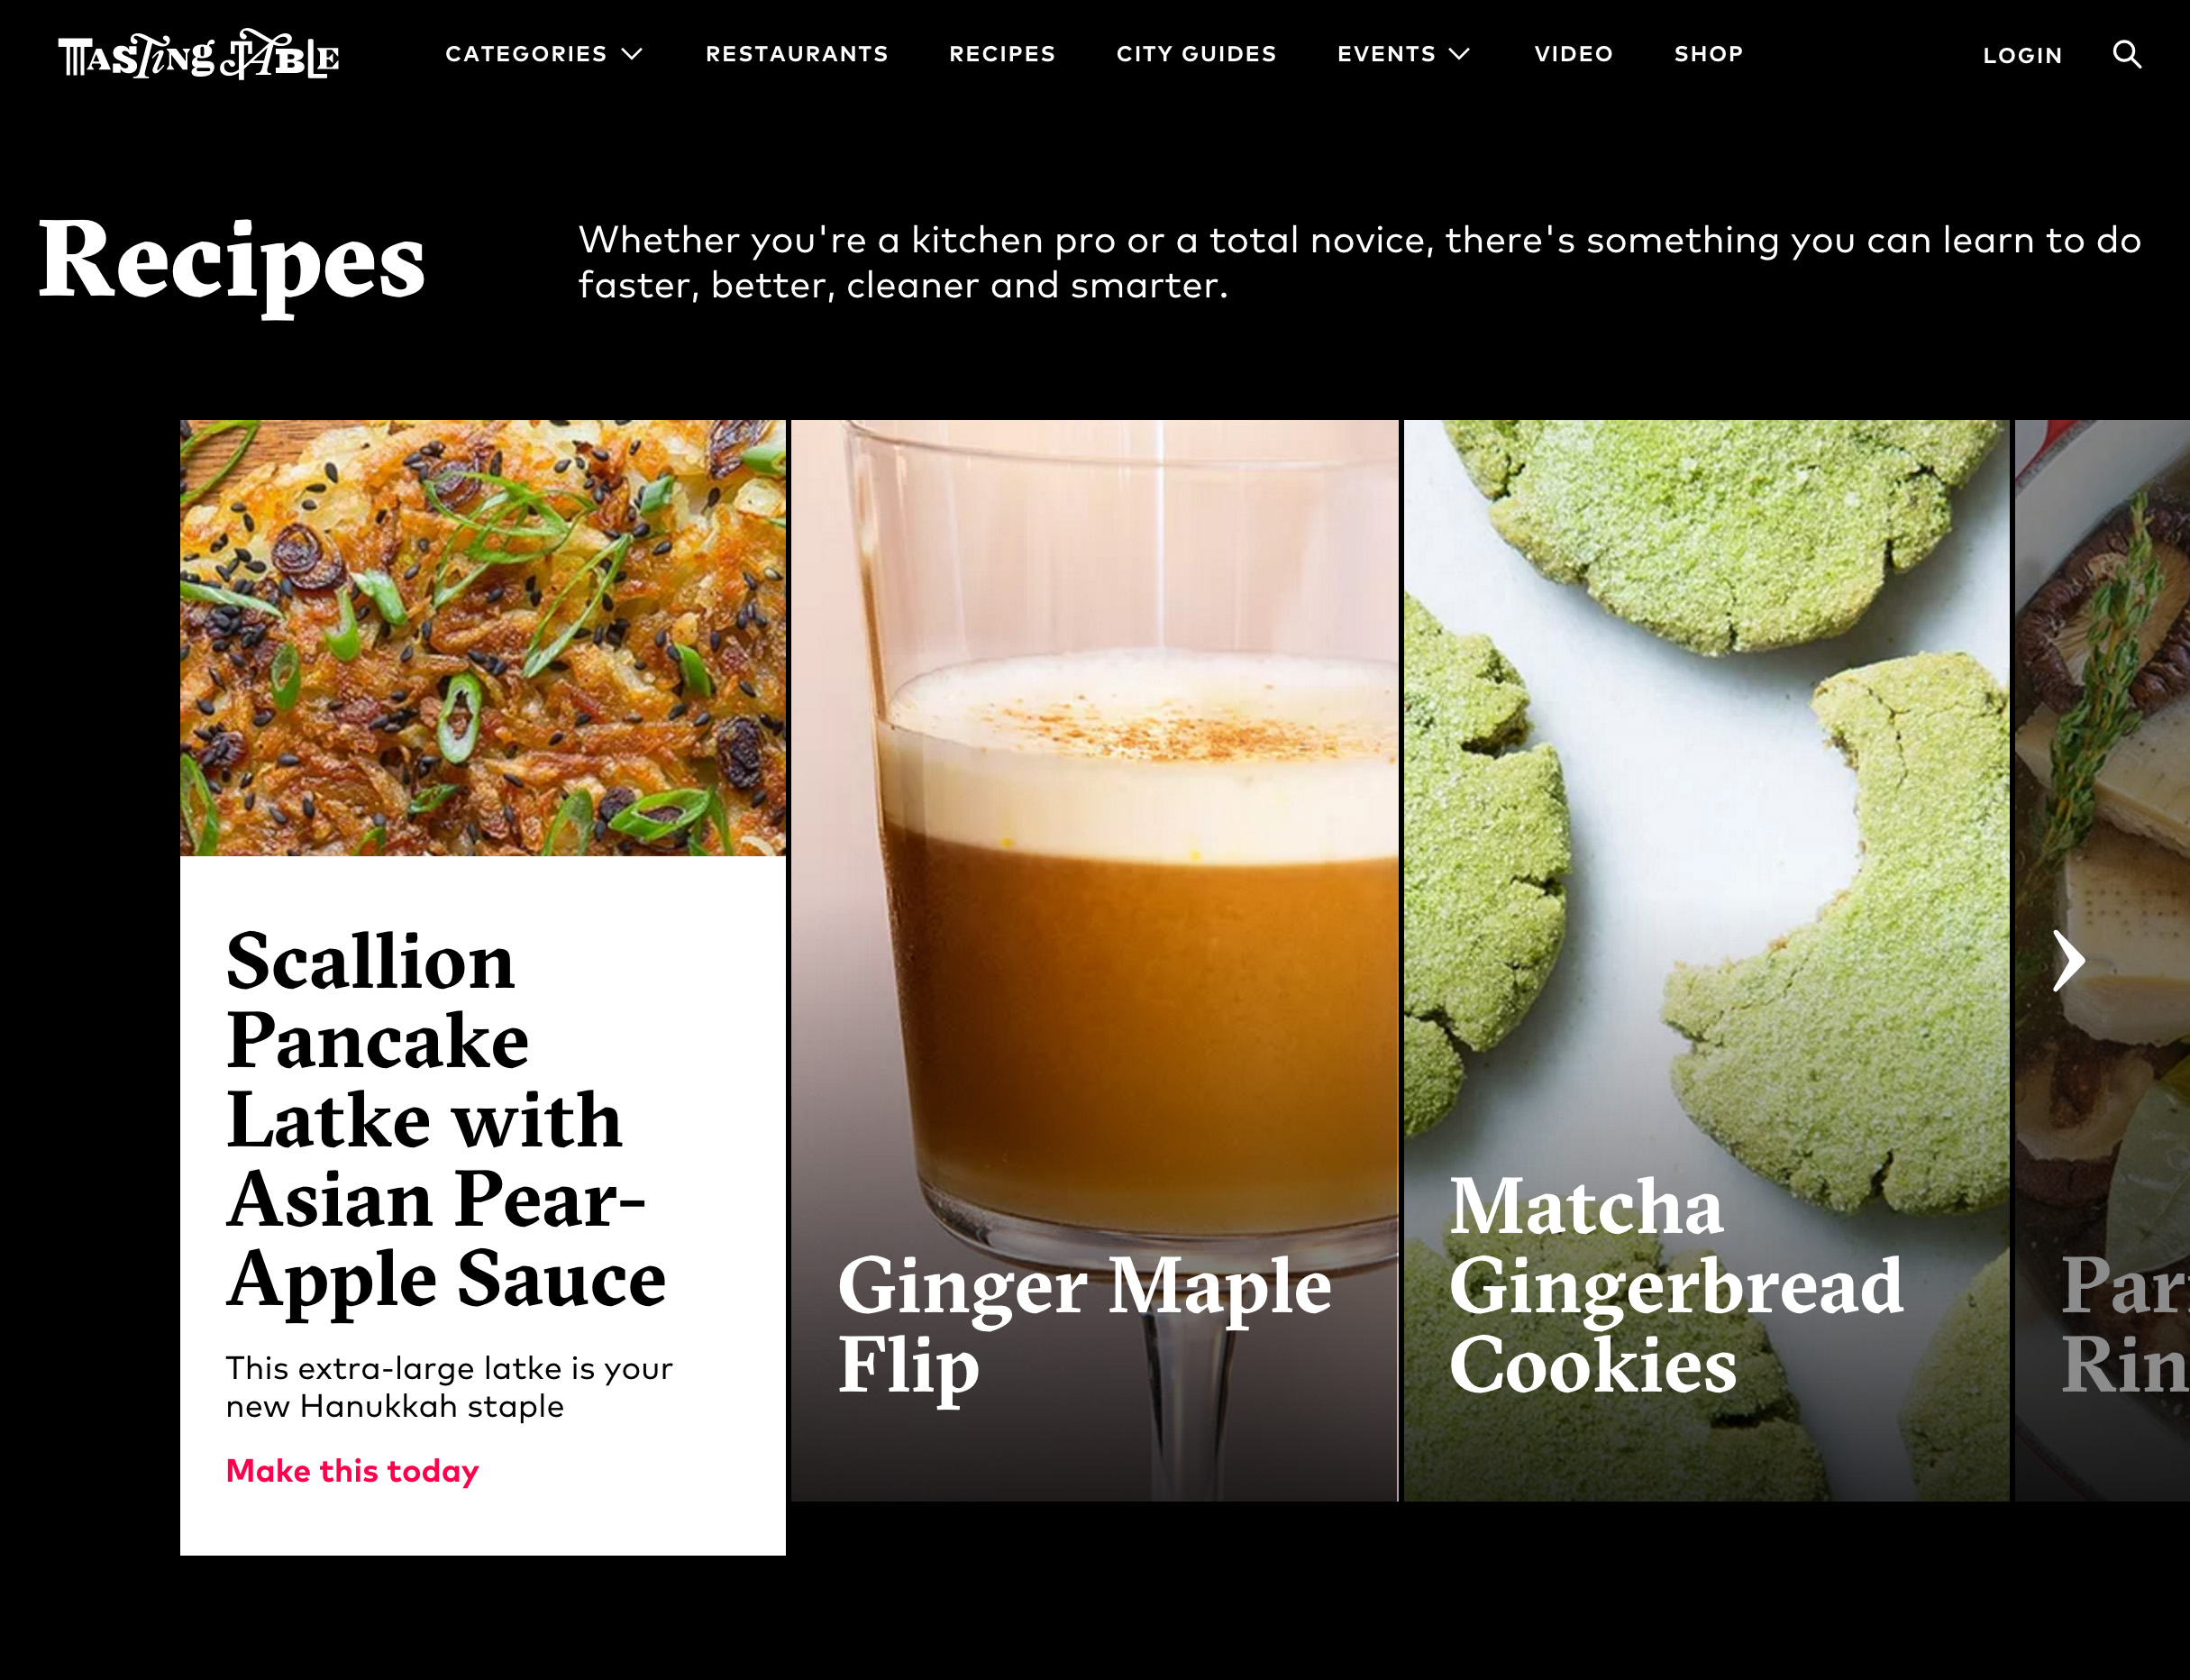Open the Ginger Maple Flip card
Viewport: 2190px width, 1680px height.
pyautogui.click(x=1095, y=960)
